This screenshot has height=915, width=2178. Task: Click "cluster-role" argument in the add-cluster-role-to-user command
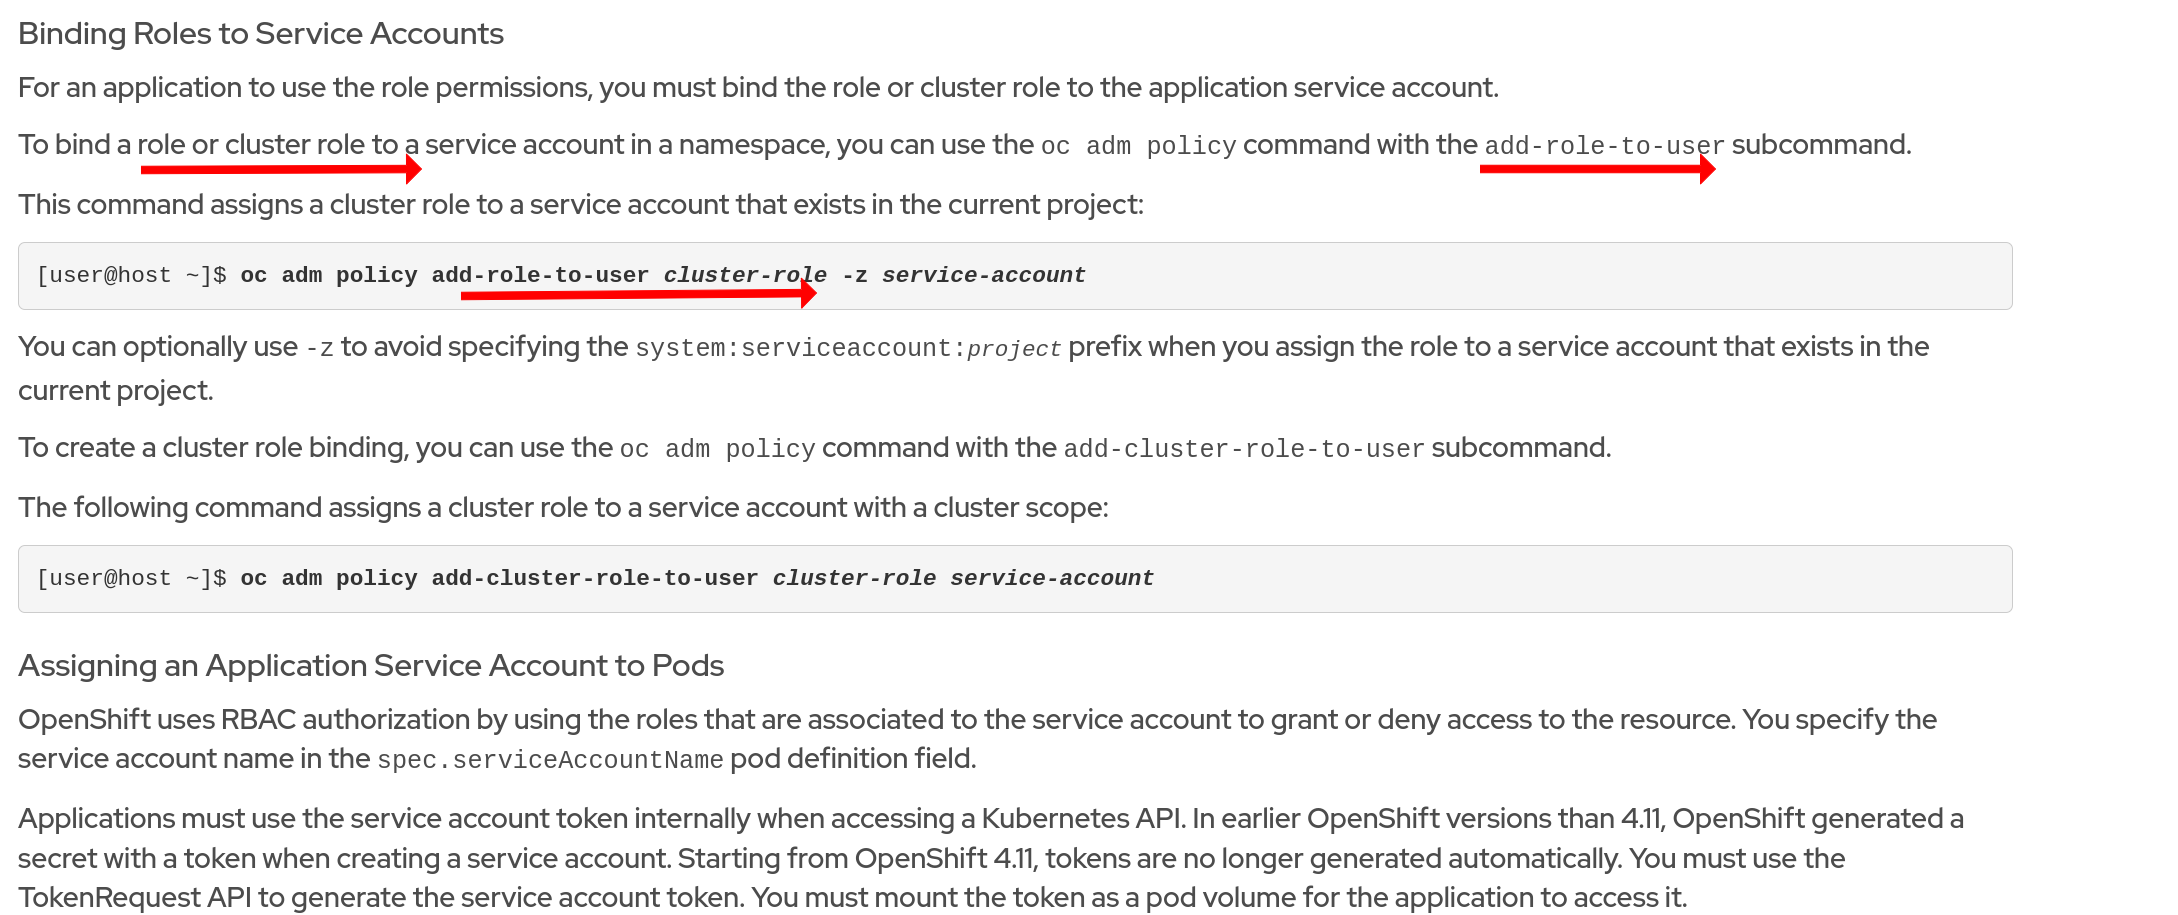click(854, 578)
